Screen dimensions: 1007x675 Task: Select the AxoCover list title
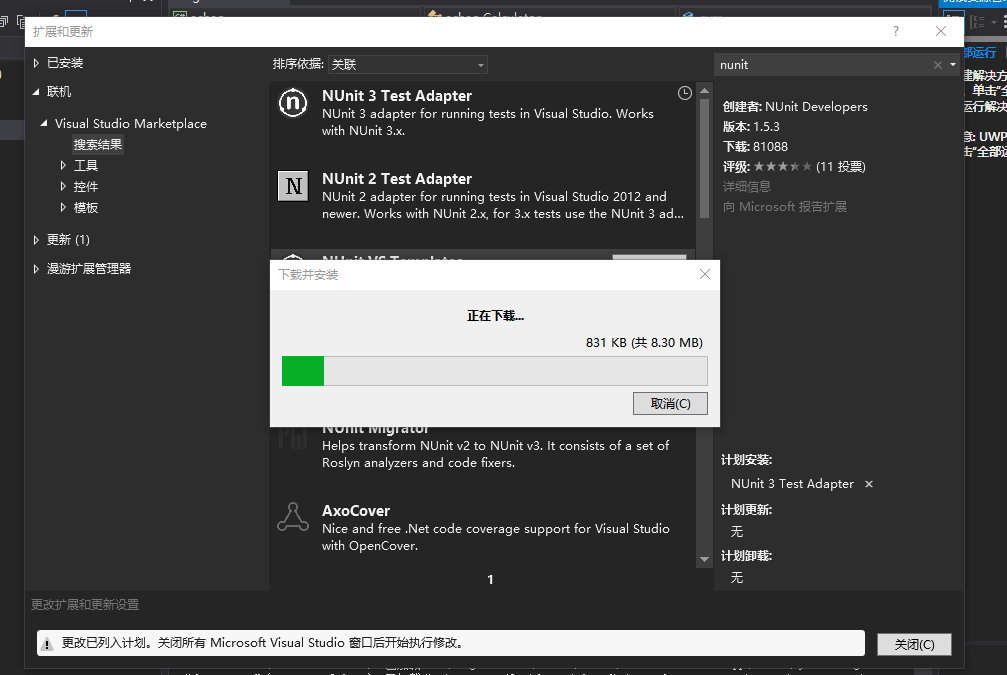pos(356,511)
